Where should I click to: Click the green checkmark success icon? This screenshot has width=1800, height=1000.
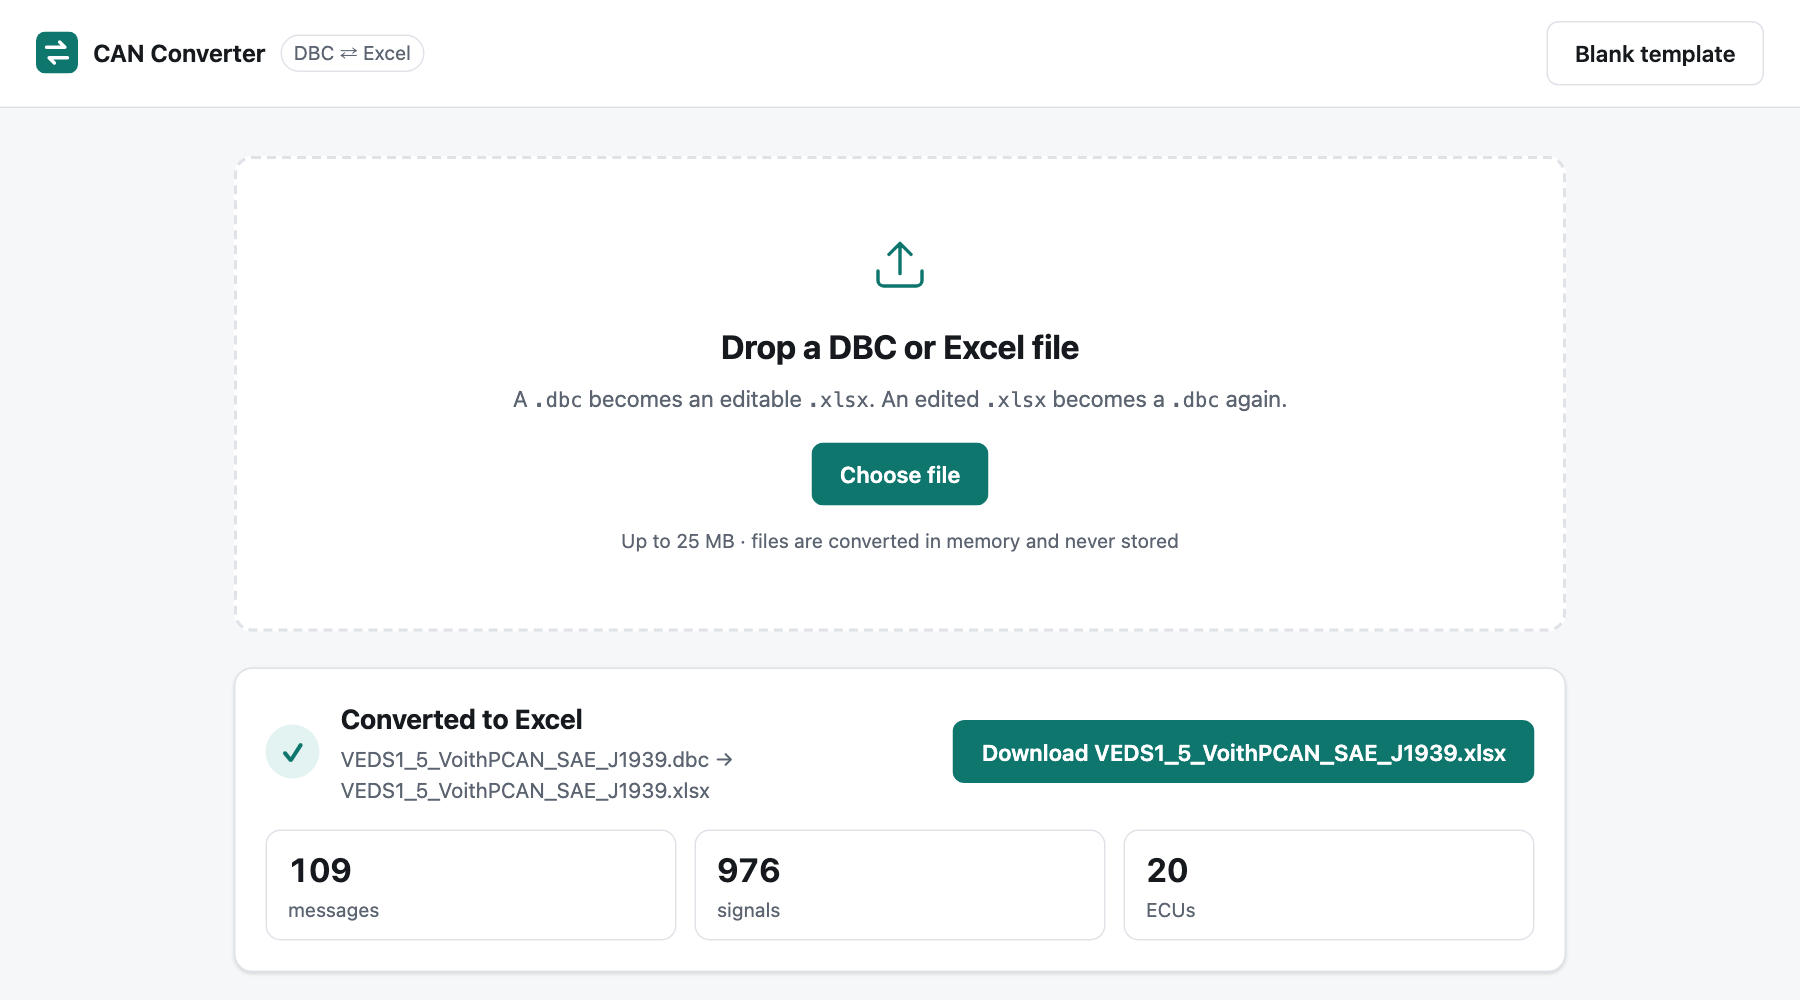(x=292, y=752)
